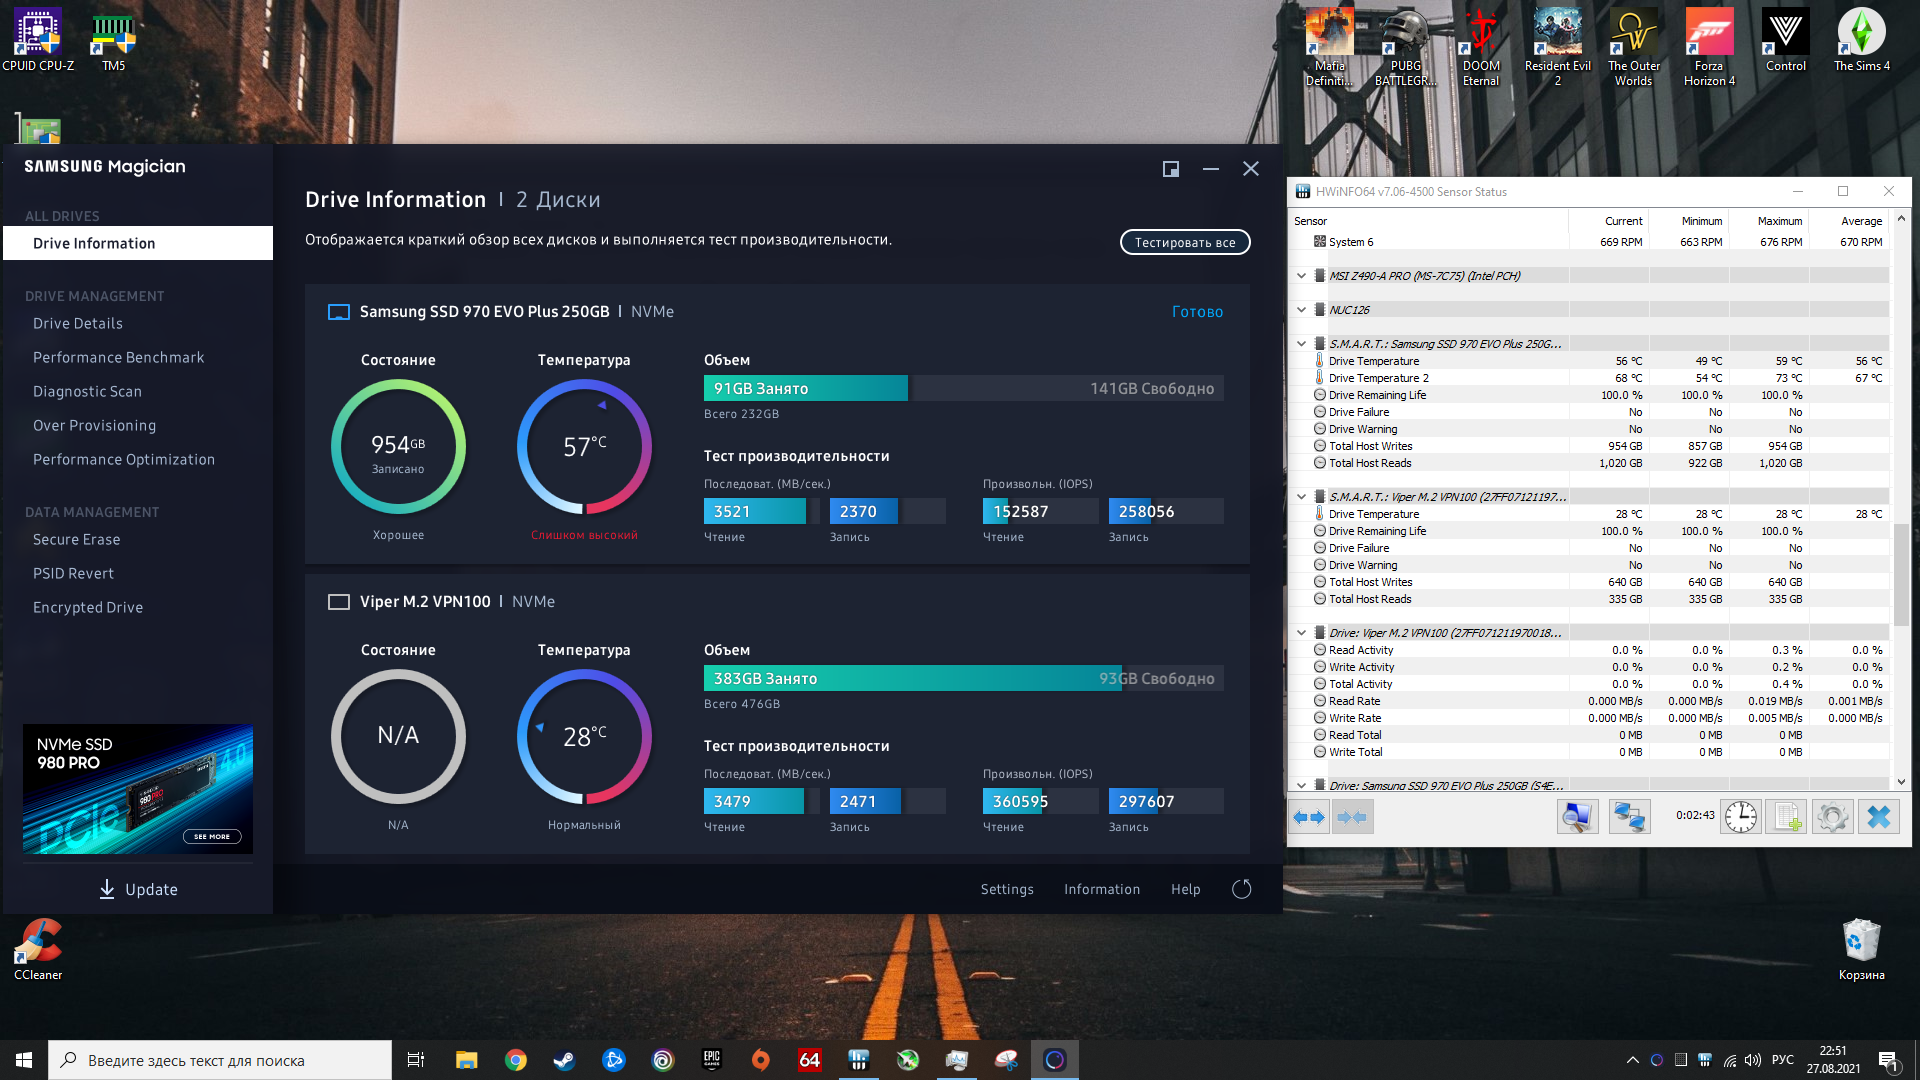Viewport: 1920px width, 1080px height.
Task: Open the Settings link at bottom
Action: tap(1006, 889)
